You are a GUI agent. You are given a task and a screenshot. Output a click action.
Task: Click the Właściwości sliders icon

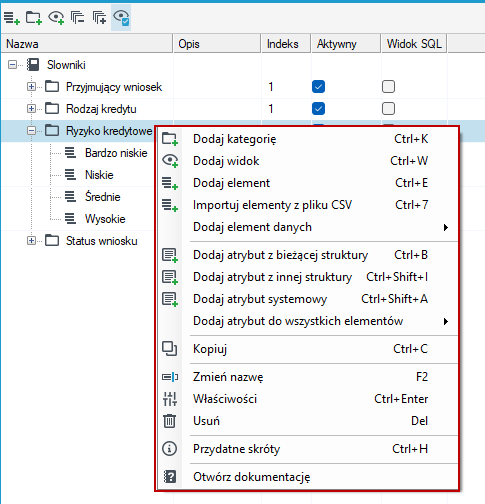point(170,399)
